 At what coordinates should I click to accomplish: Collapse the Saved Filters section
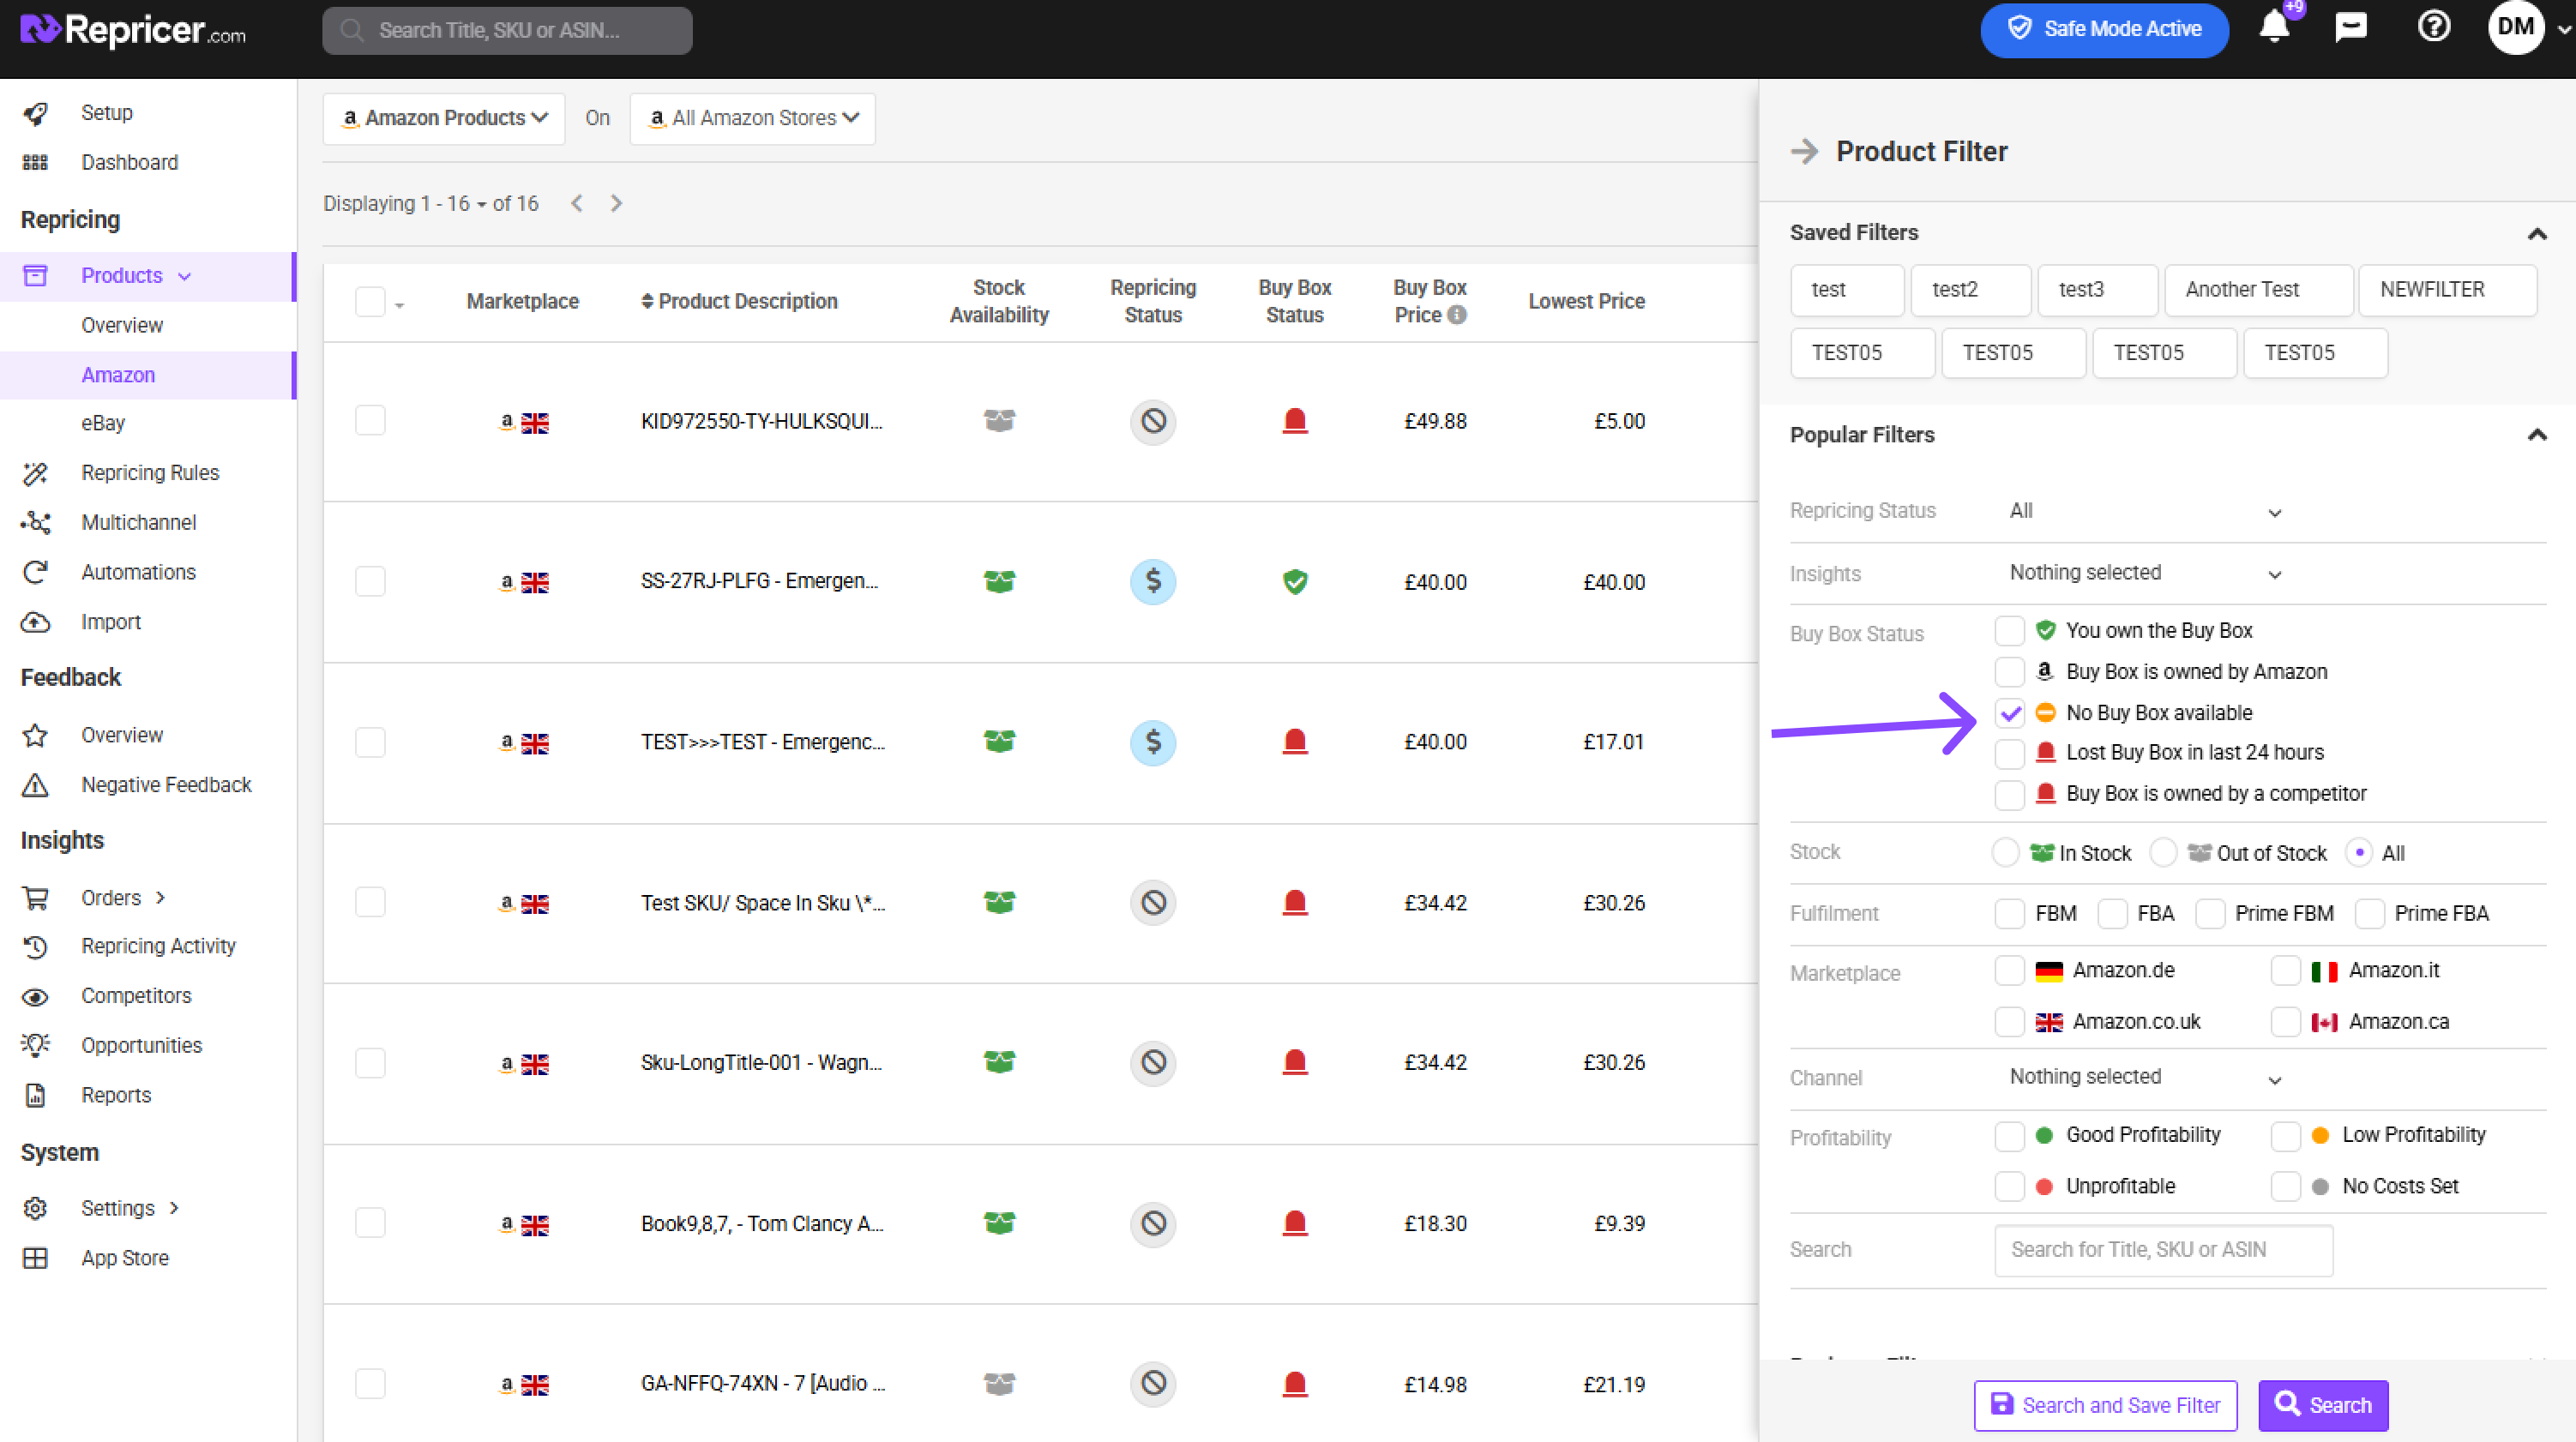point(2536,233)
